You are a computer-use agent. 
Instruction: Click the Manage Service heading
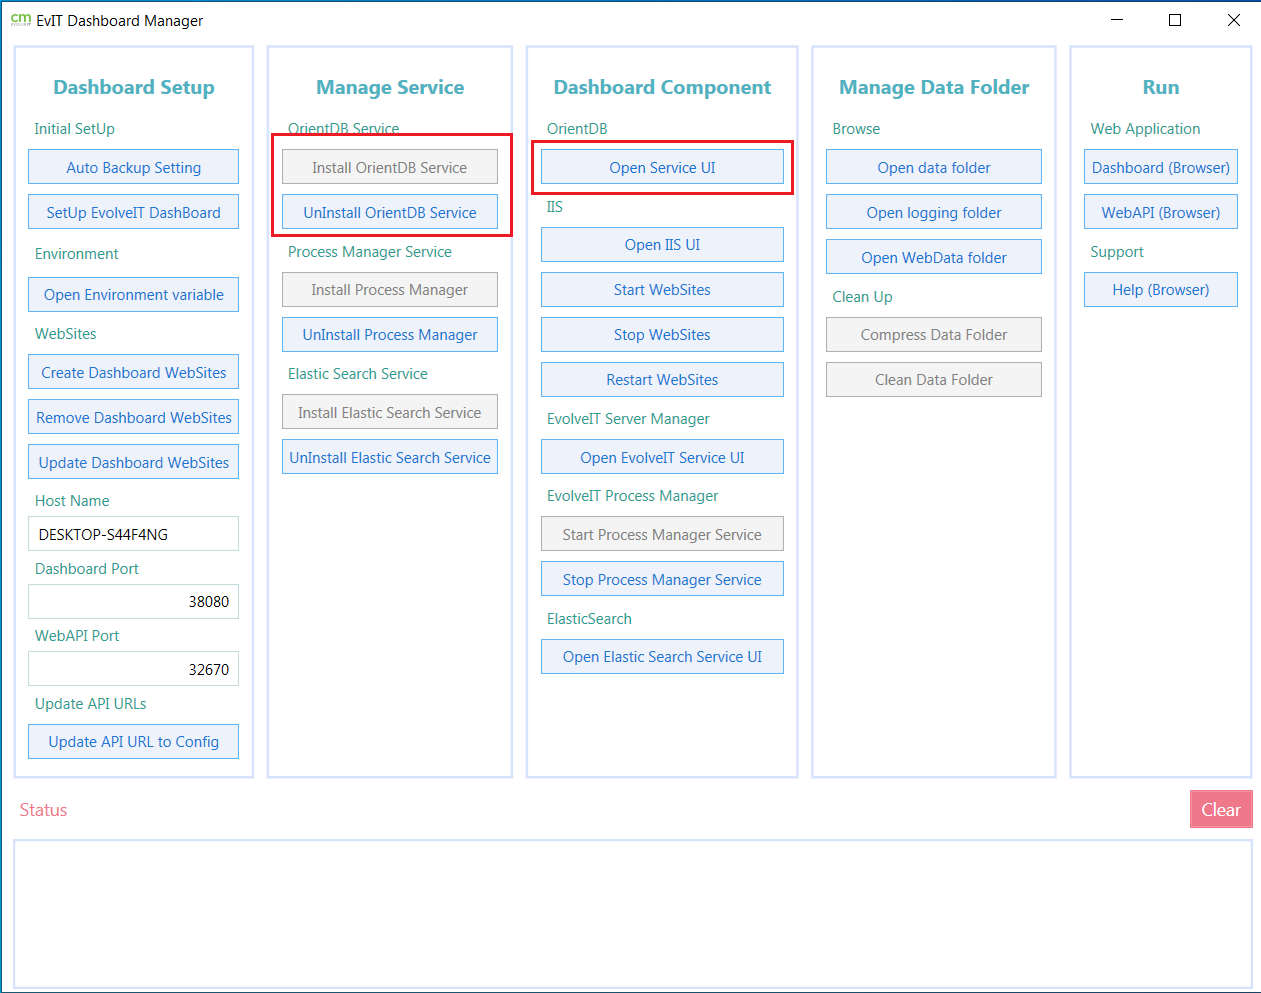pos(390,87)
